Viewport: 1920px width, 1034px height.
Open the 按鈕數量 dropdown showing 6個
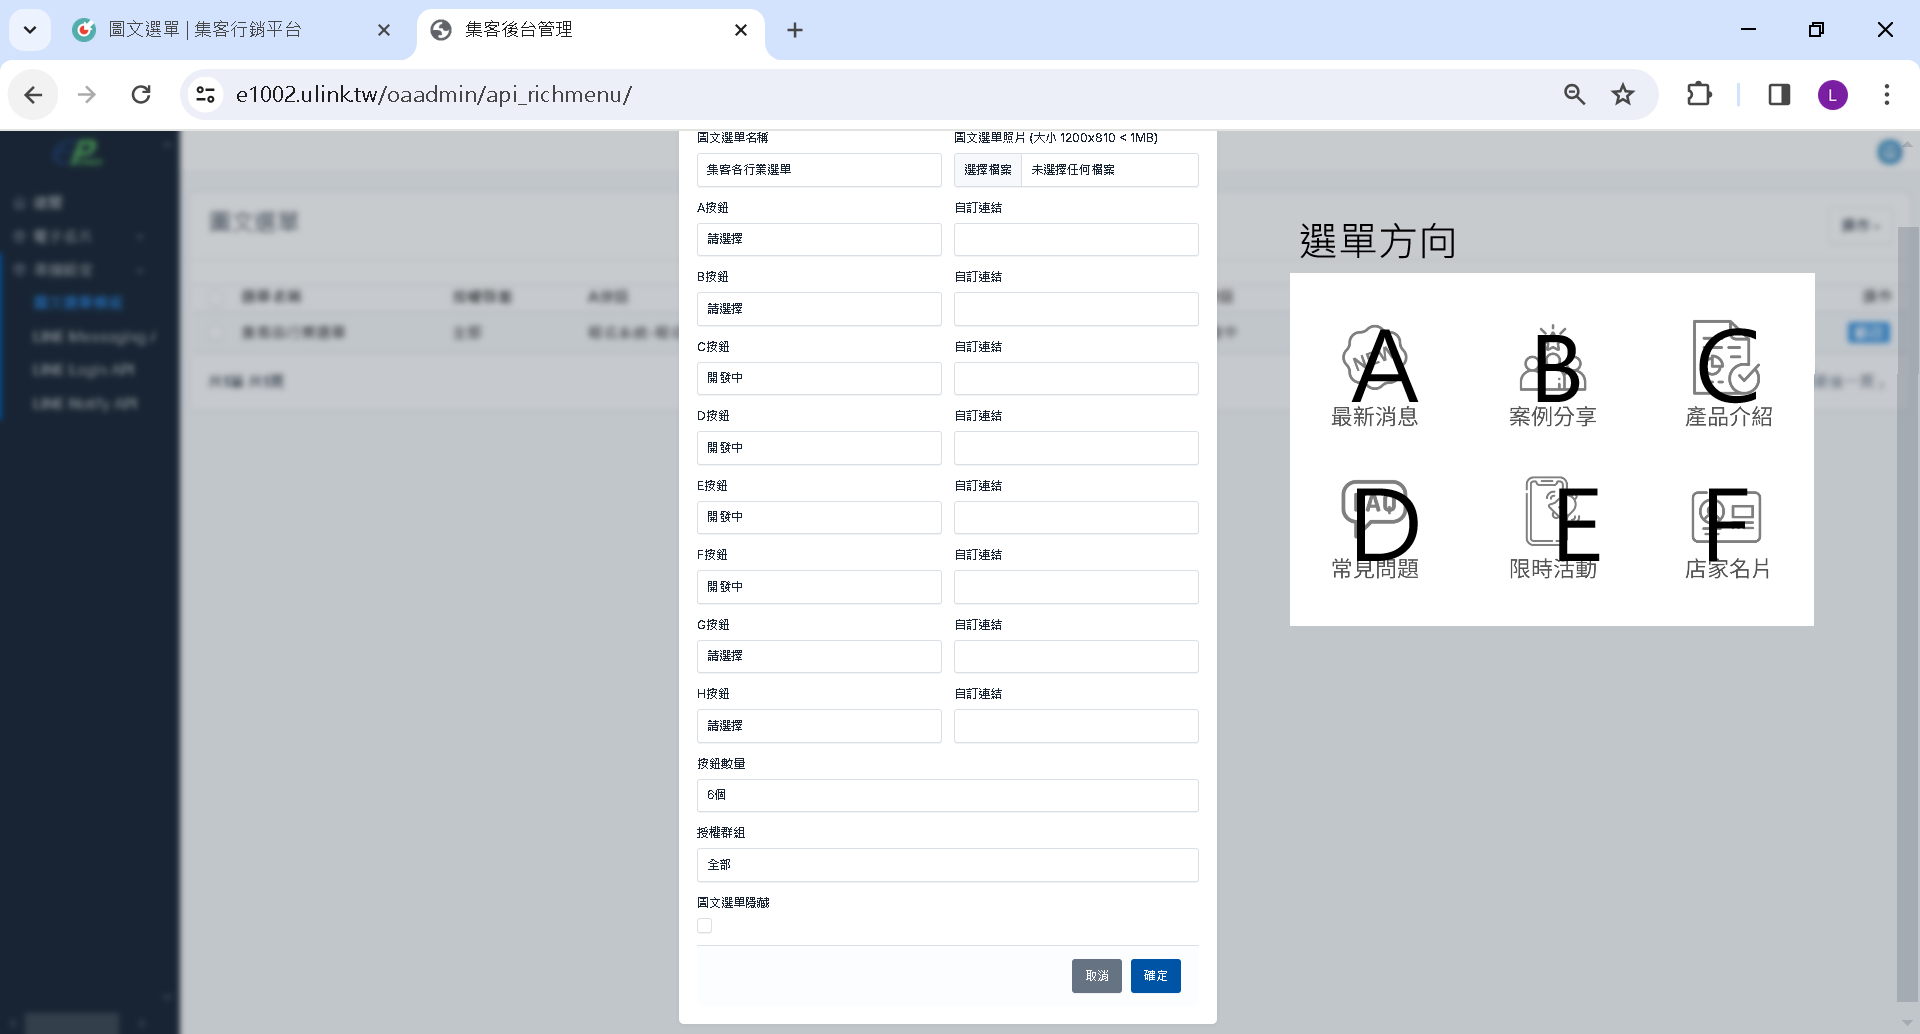(x=948, y=795)
